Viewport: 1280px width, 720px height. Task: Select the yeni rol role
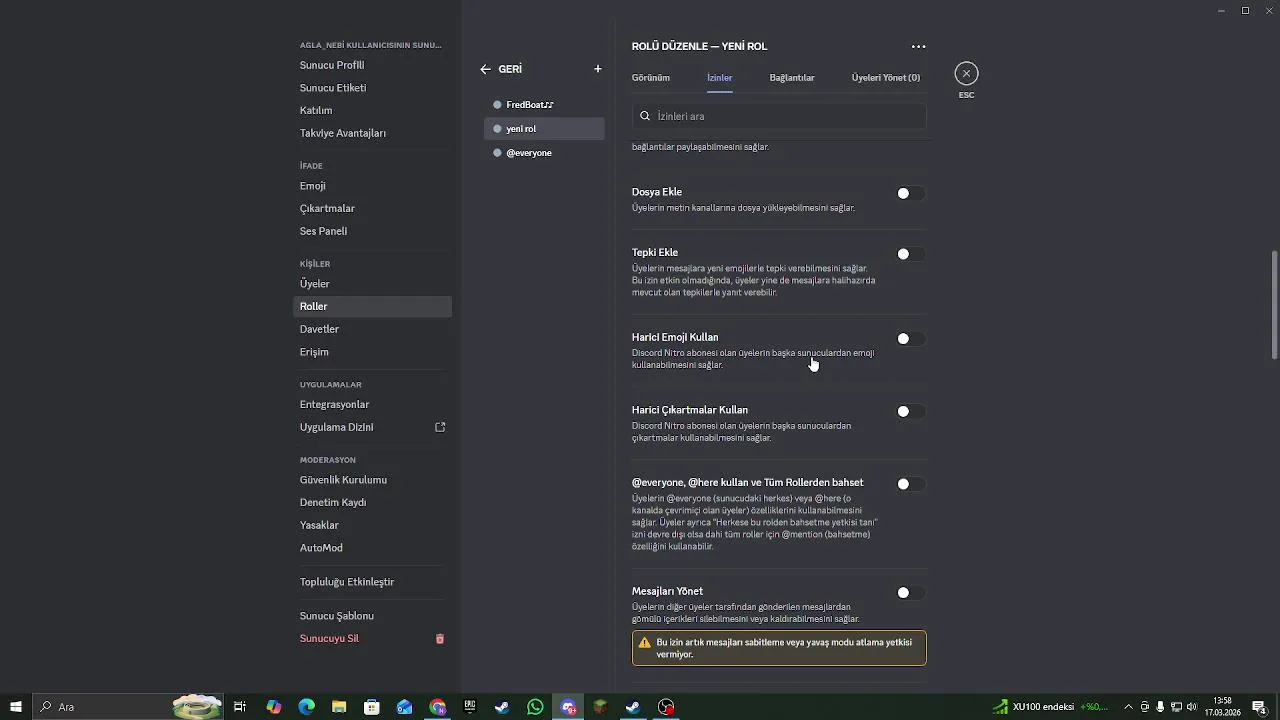pyautogui.click(x=544, y=129)
